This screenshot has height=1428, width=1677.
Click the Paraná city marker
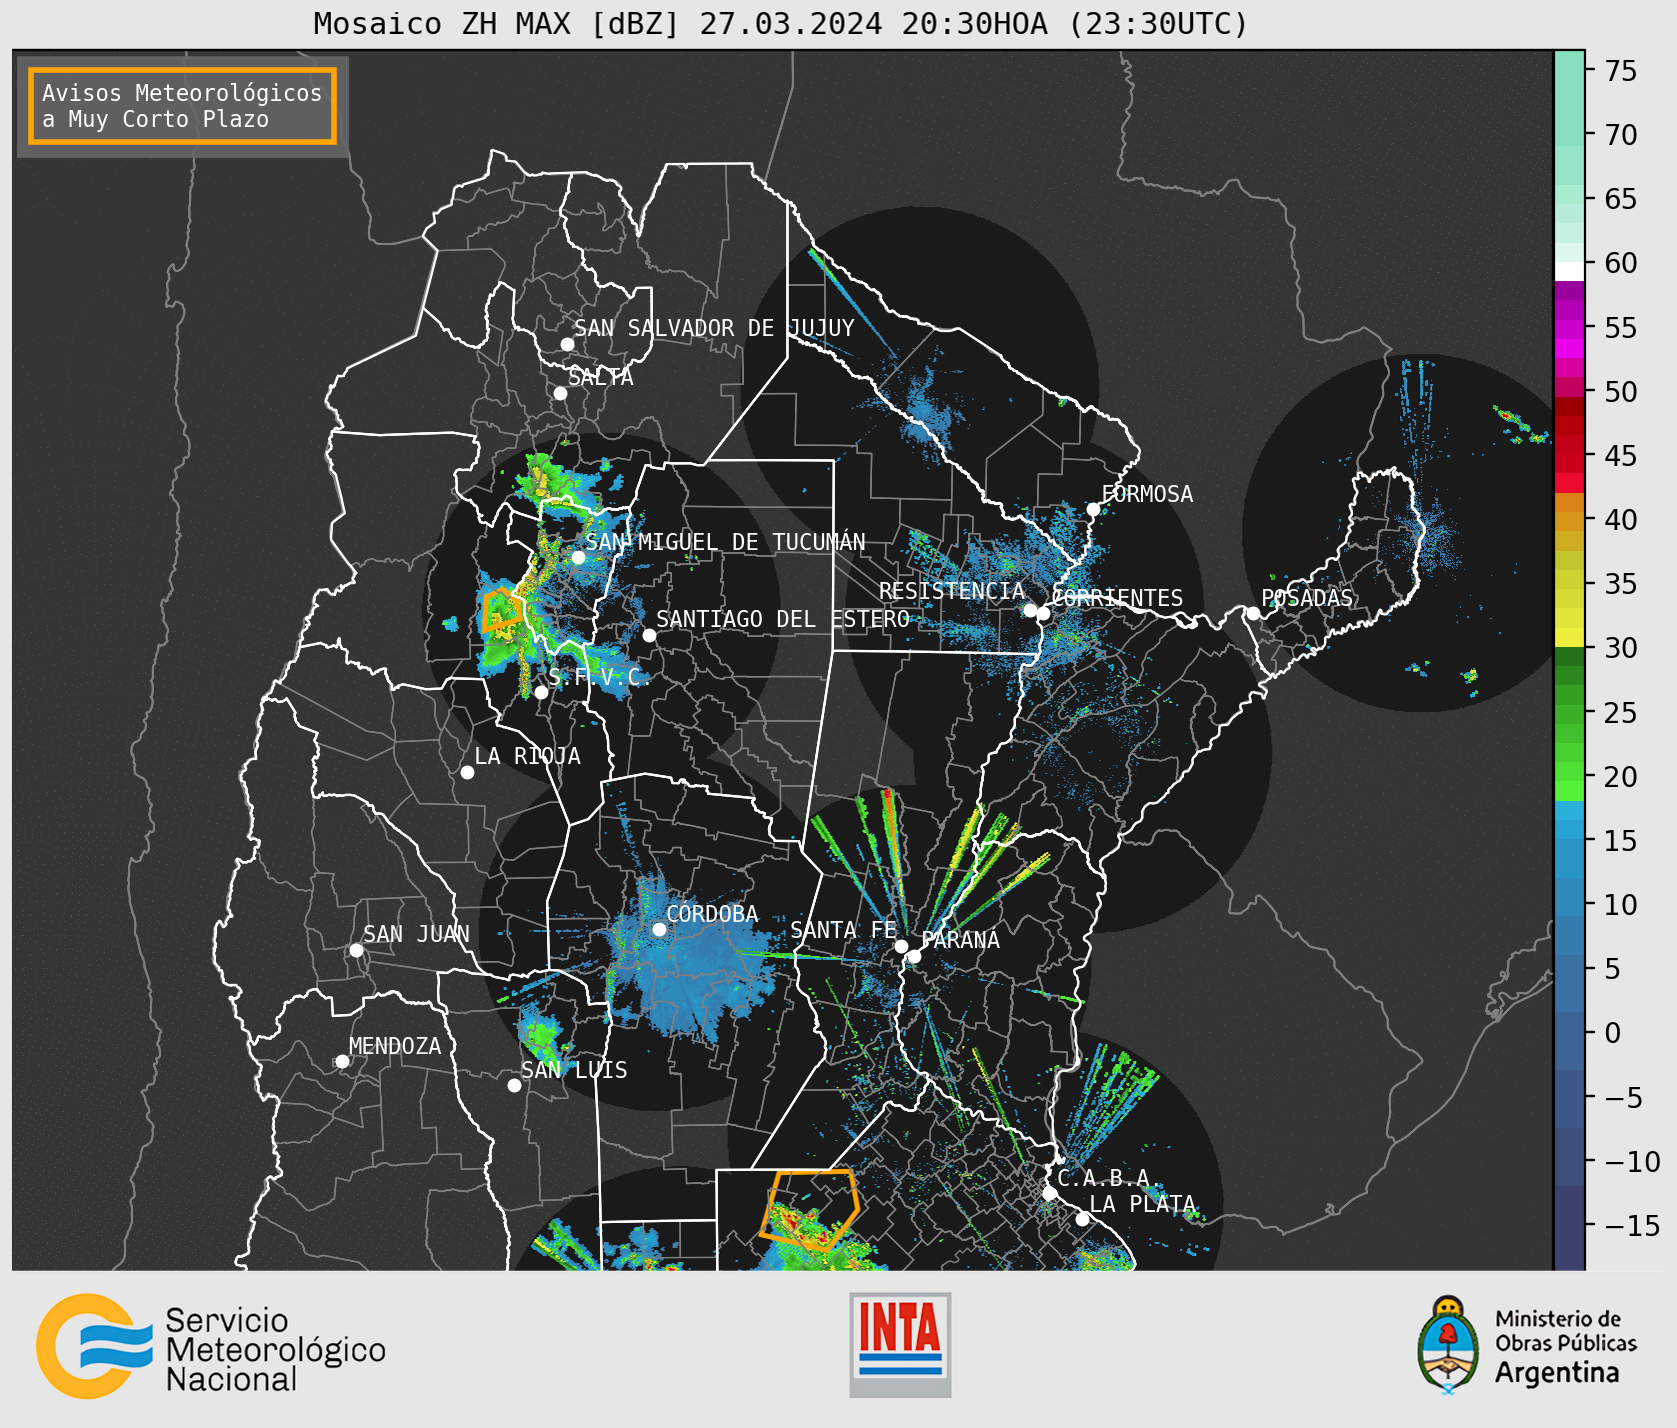tap(914, 956)
